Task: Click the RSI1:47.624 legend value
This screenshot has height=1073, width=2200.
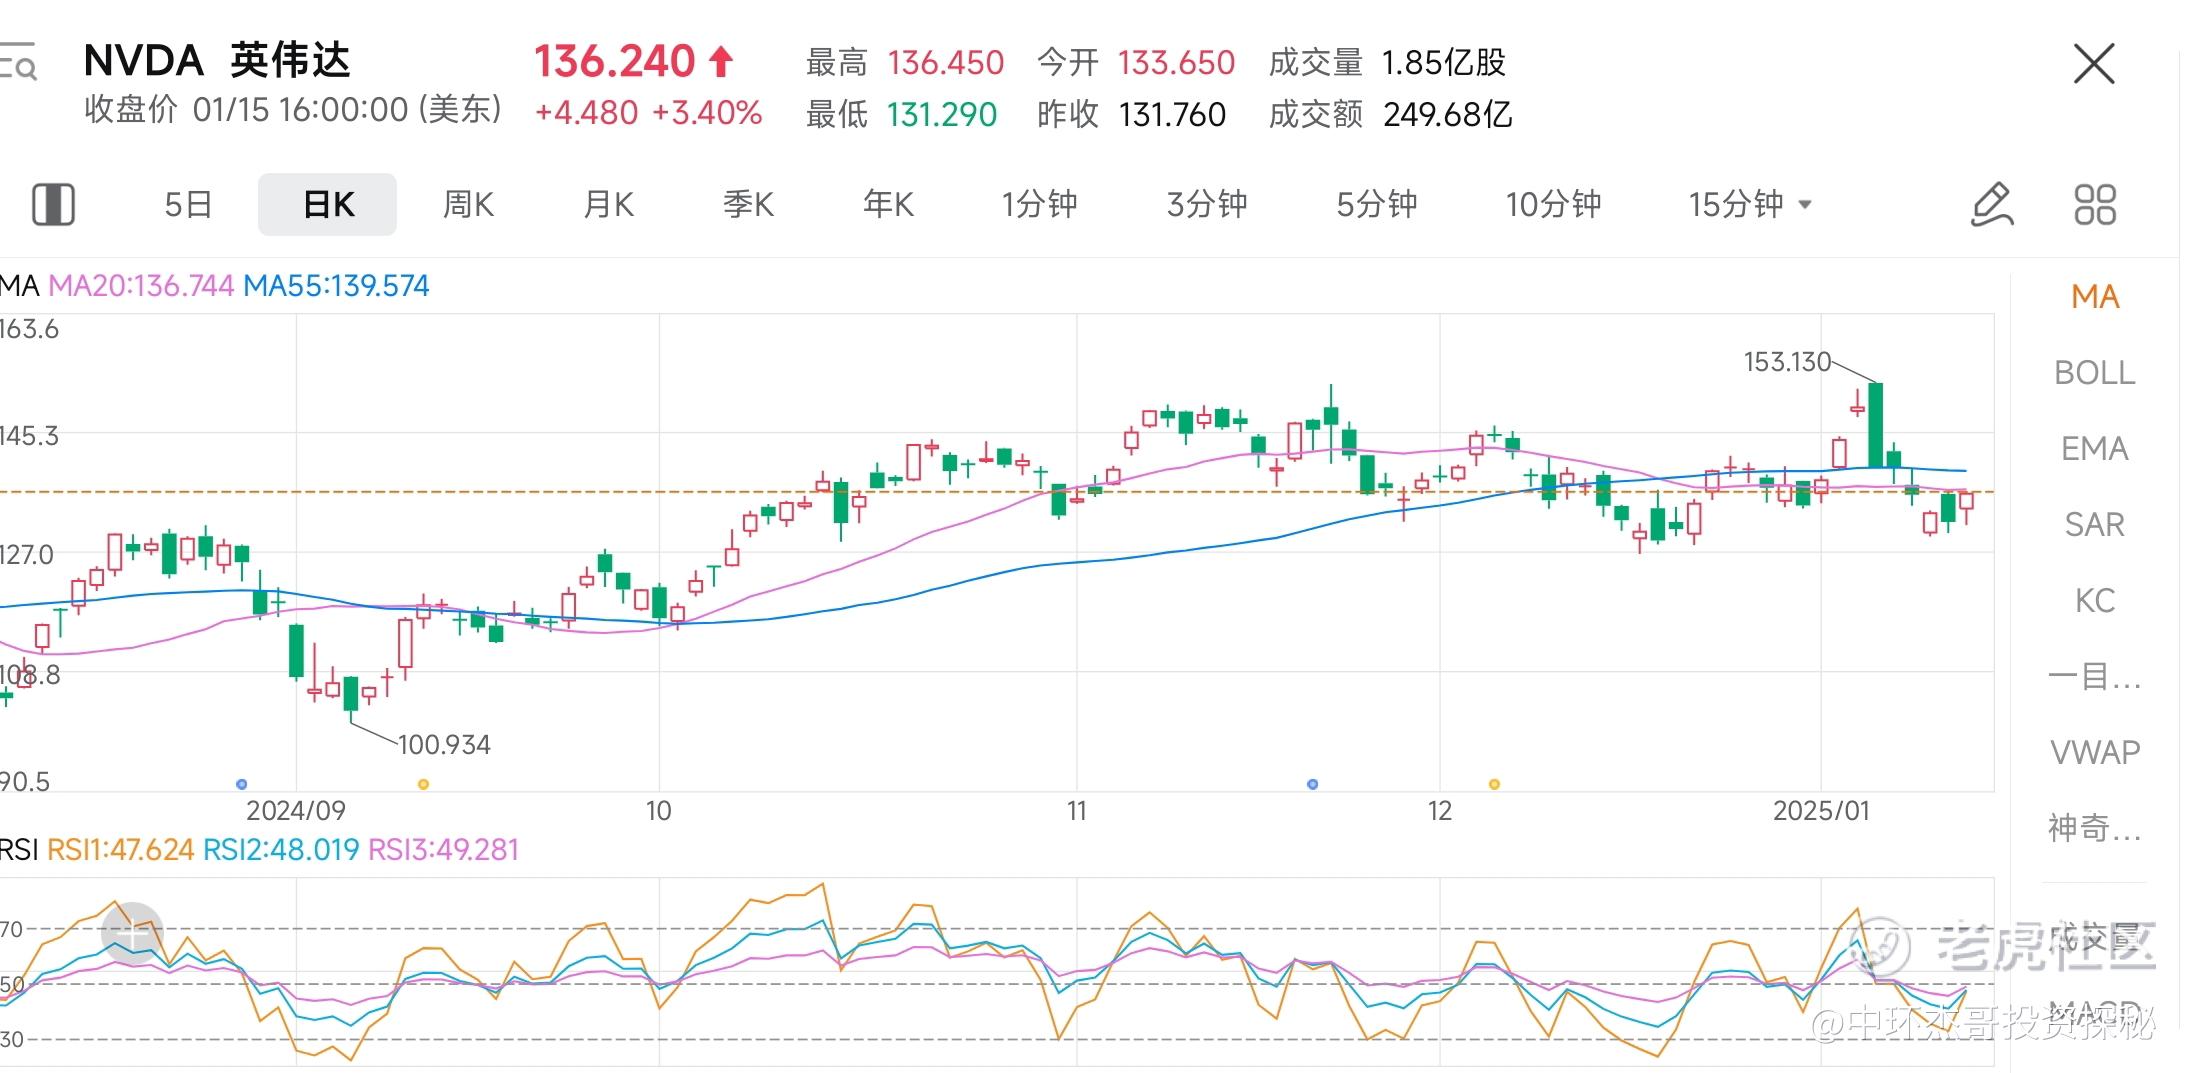Action: point(120,850)
